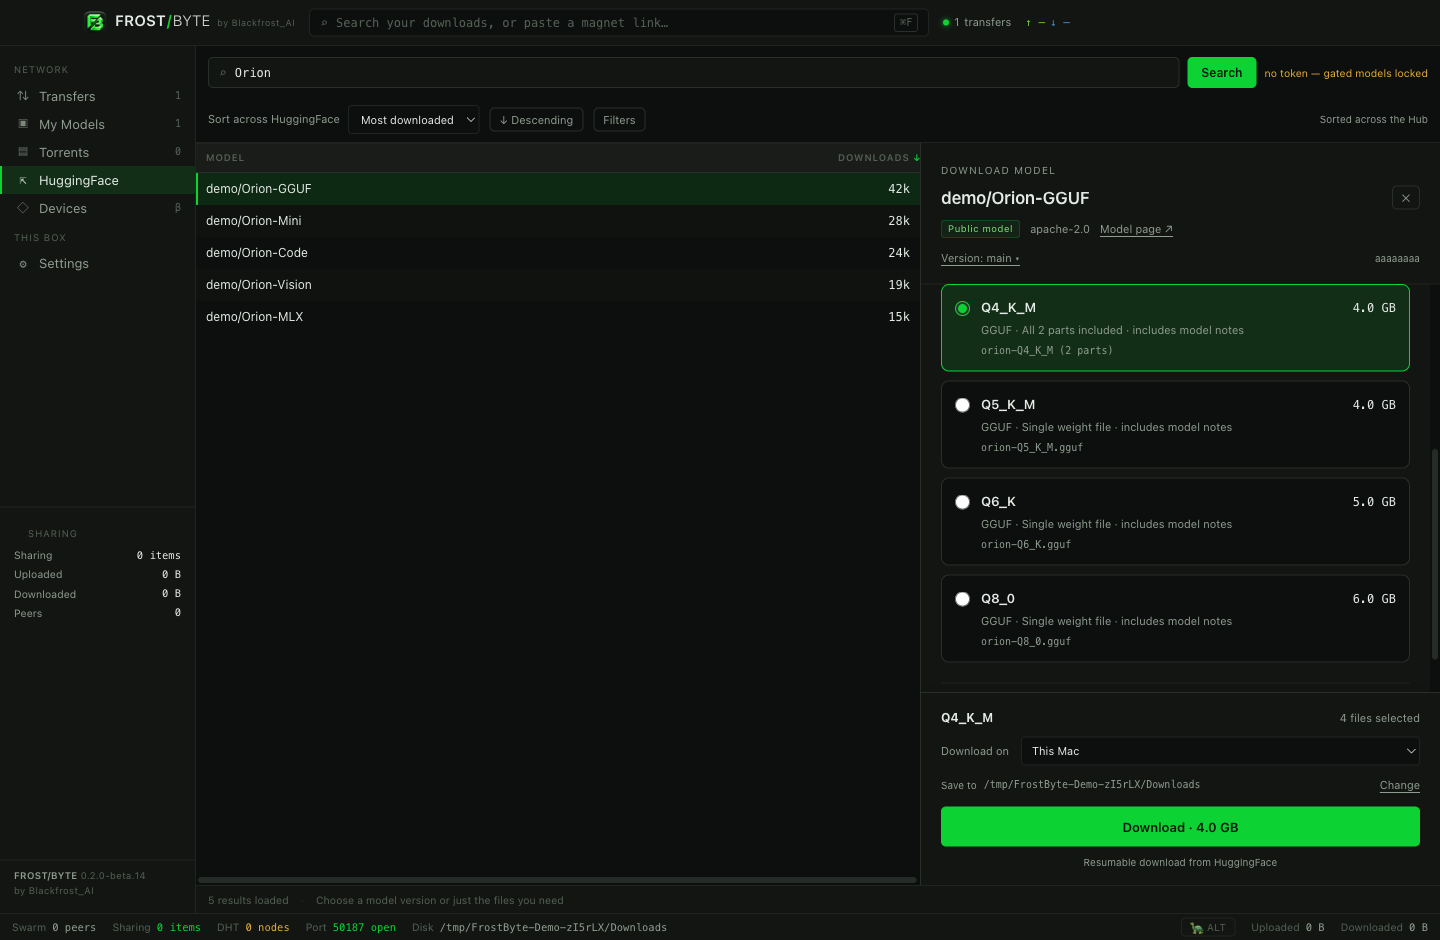Focus the top downloads search field
The width and height of the screenshot is (1440, 940).
point(619,22)
